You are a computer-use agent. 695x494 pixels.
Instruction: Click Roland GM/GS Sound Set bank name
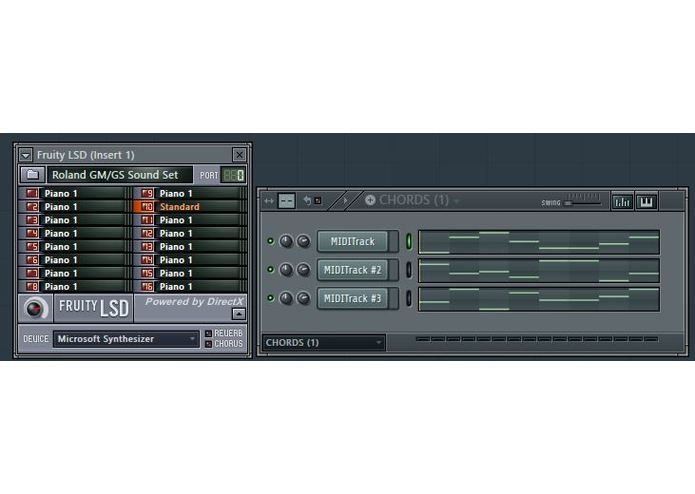pos(120,175)
